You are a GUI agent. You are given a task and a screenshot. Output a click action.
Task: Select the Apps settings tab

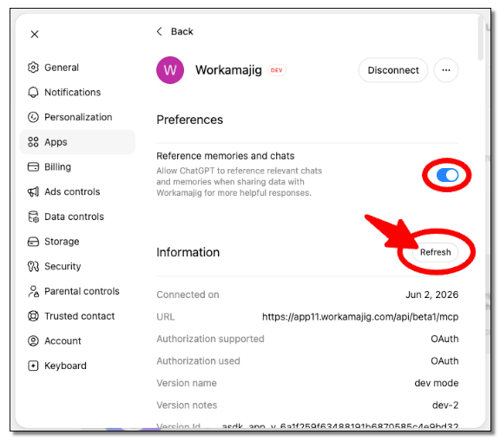coord(77,142)
